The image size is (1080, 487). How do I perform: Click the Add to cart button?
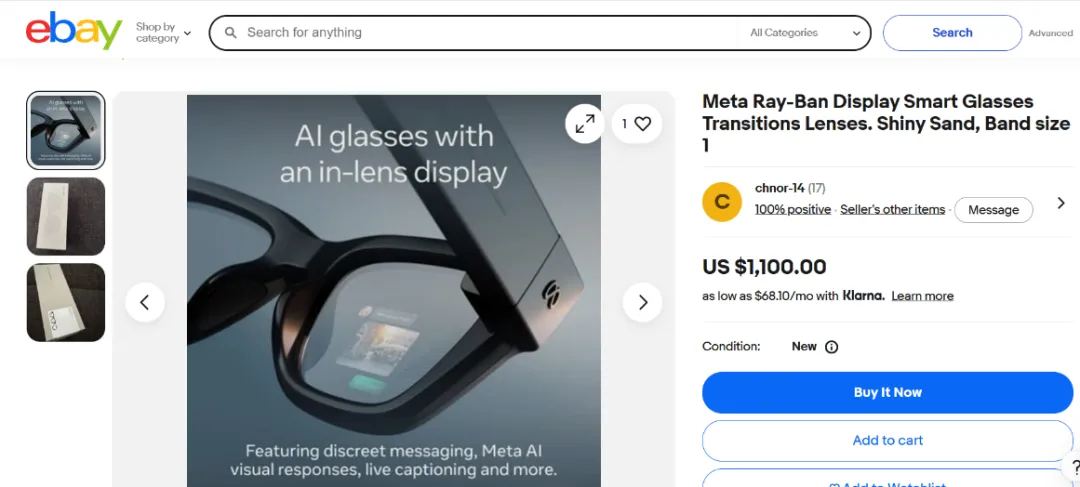(x=887, y=440)
